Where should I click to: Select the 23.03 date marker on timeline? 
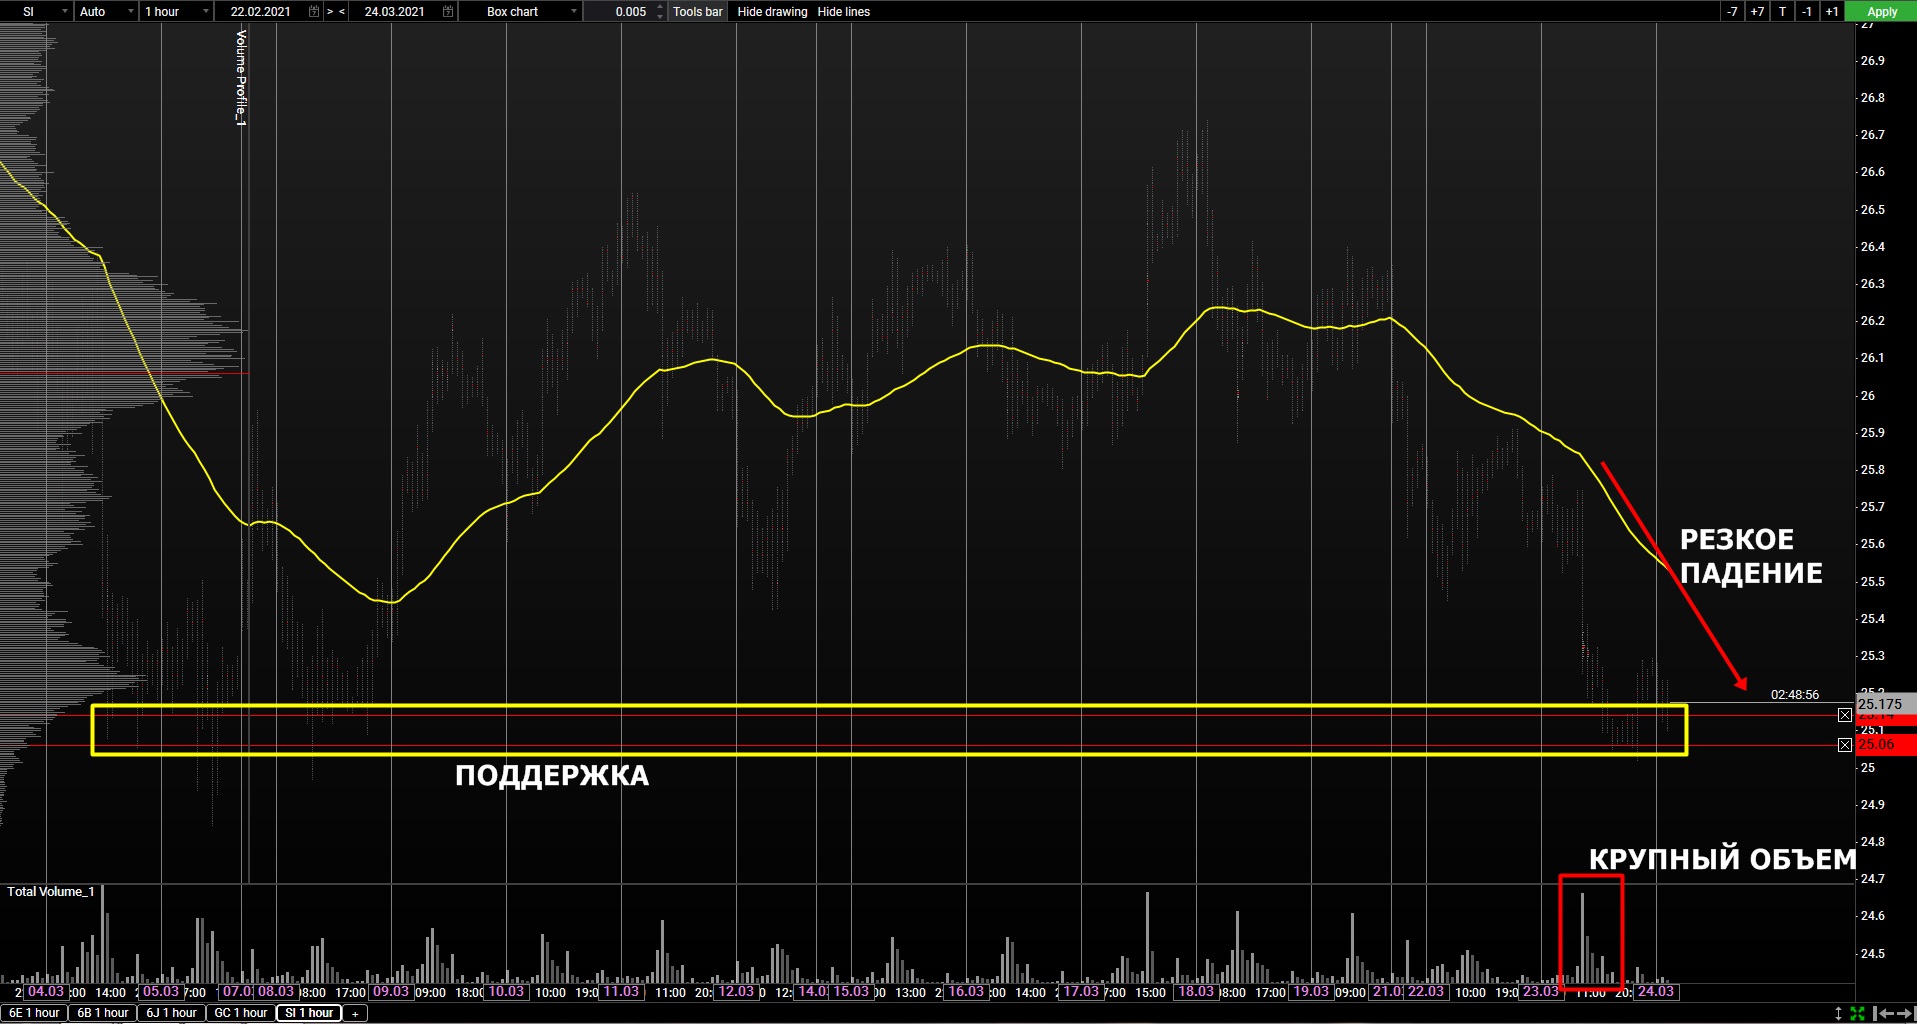(1541, 991)
